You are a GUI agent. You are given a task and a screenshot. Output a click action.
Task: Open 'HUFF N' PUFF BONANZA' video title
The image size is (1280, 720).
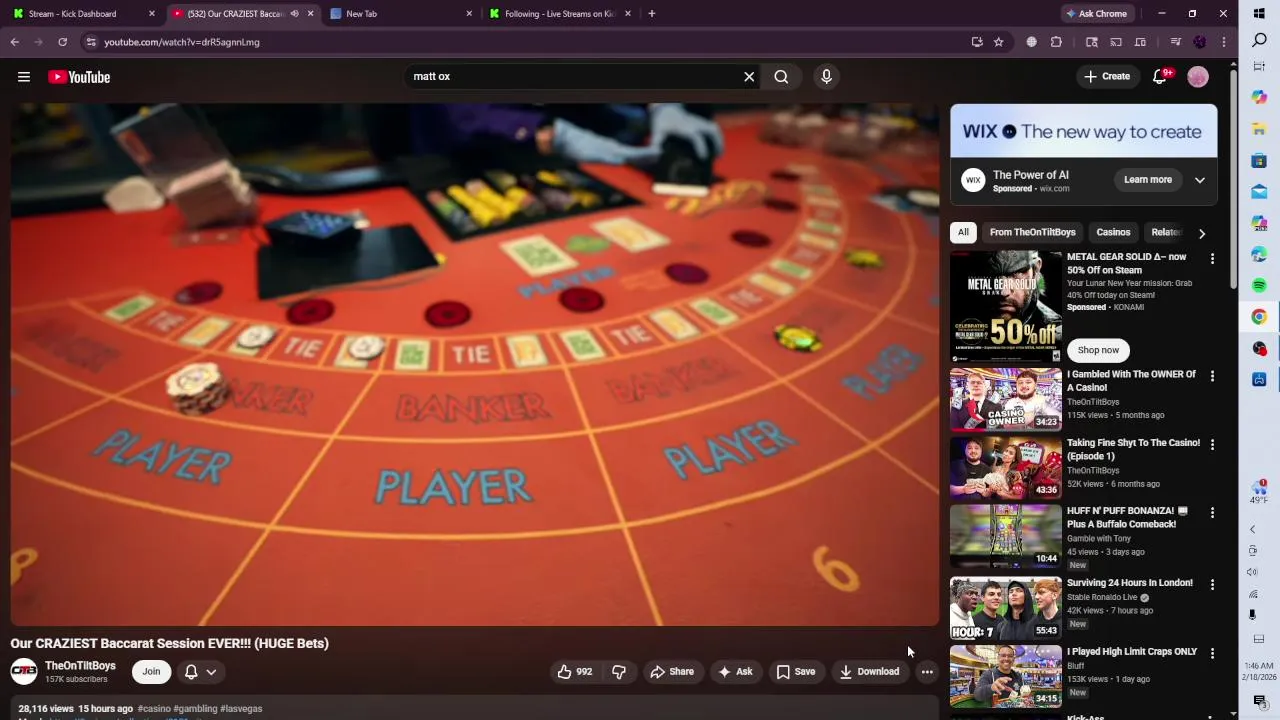(x=1127, y=517)
